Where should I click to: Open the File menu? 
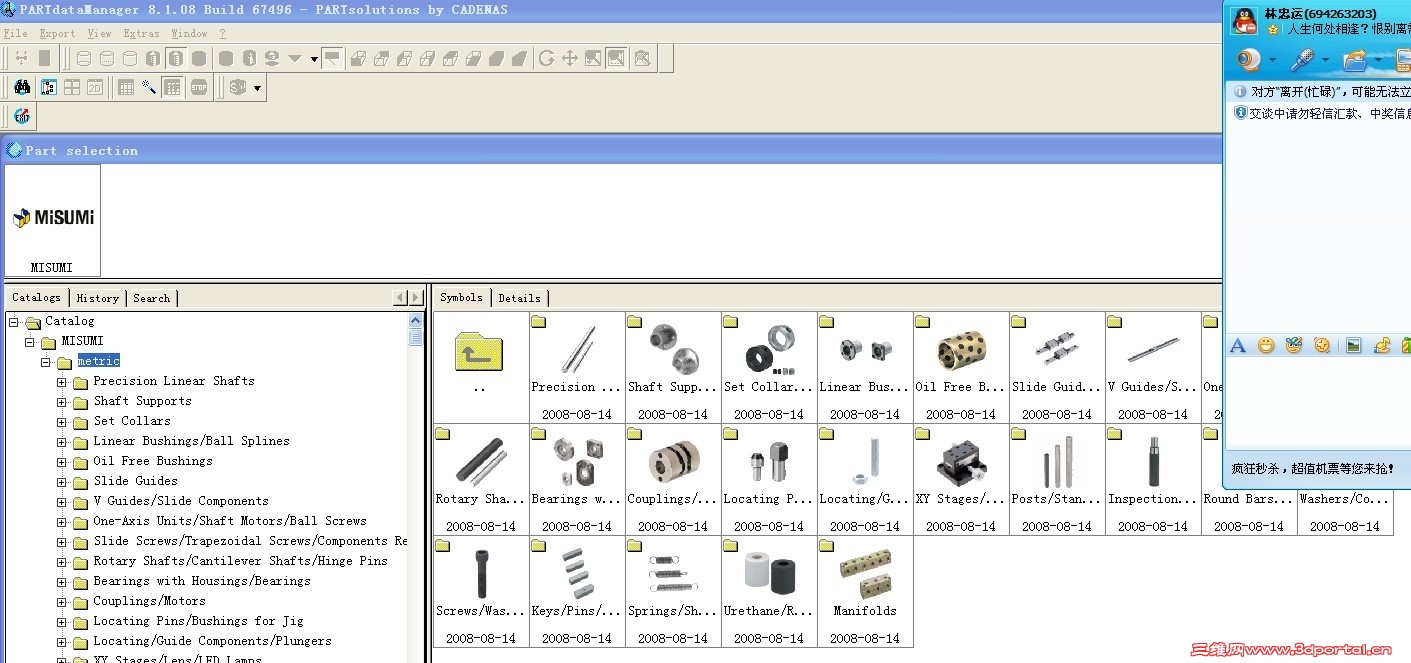16,33
